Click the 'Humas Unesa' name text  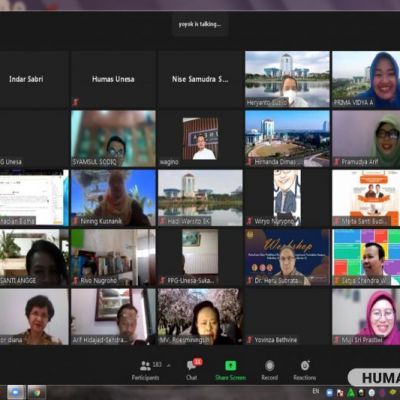pyautogui.click(x=113, y=79)
